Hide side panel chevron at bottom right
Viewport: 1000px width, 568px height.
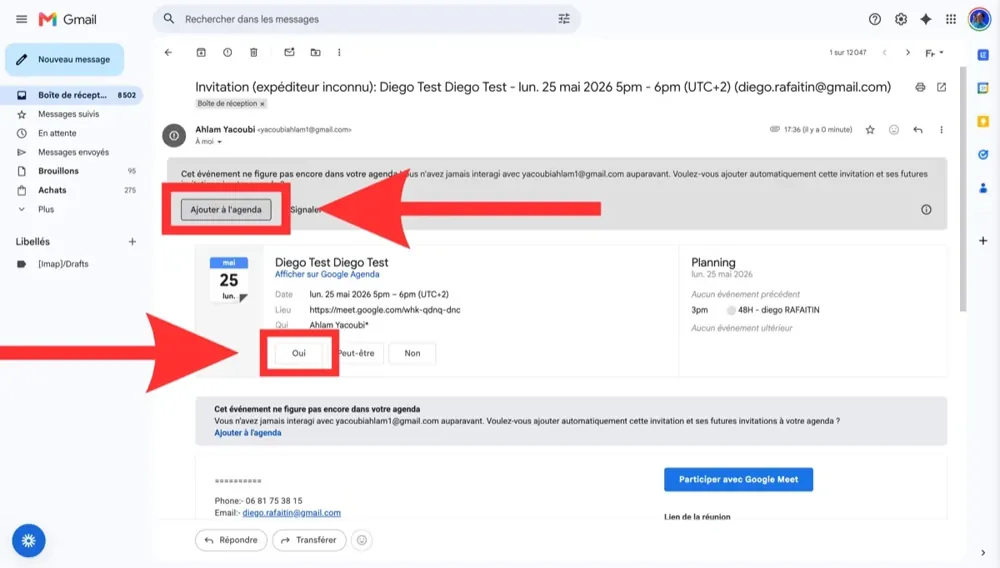[x=983, y=553]
